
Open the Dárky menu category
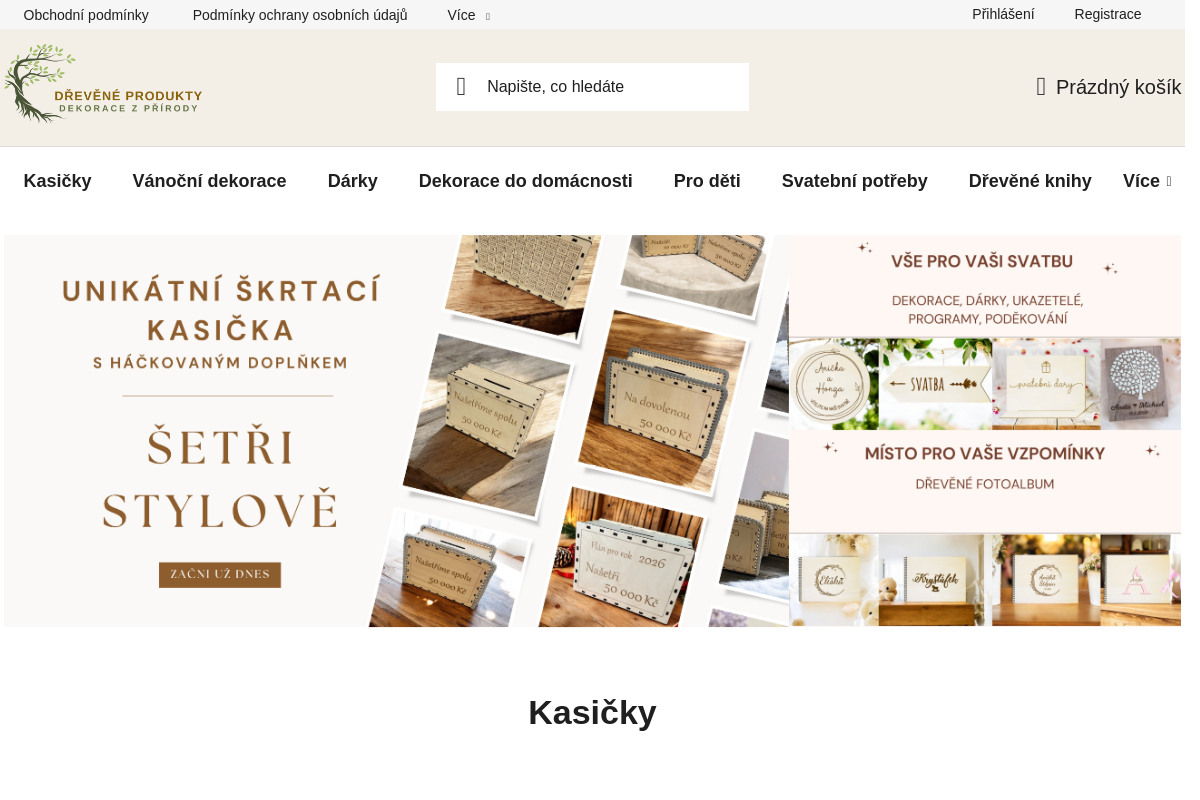[x=353, y=181]
